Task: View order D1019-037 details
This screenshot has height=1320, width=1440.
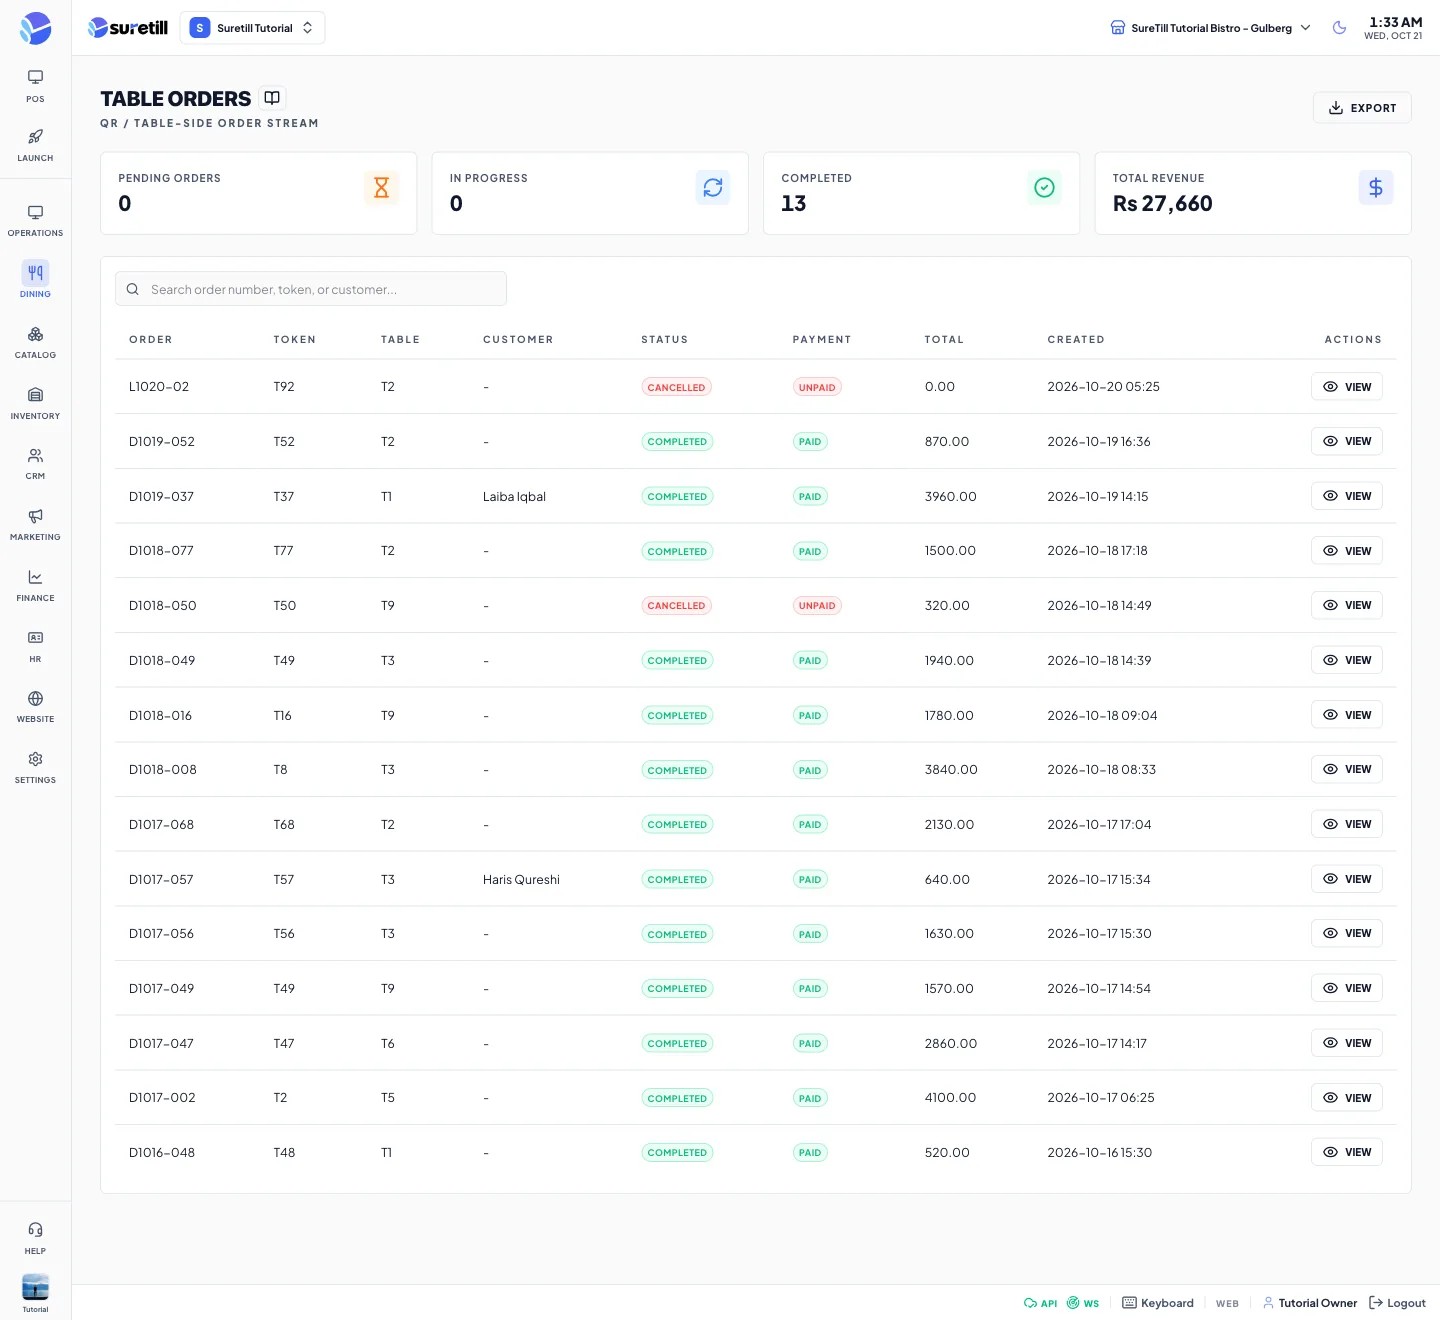Action: [x=1346, y=496]
